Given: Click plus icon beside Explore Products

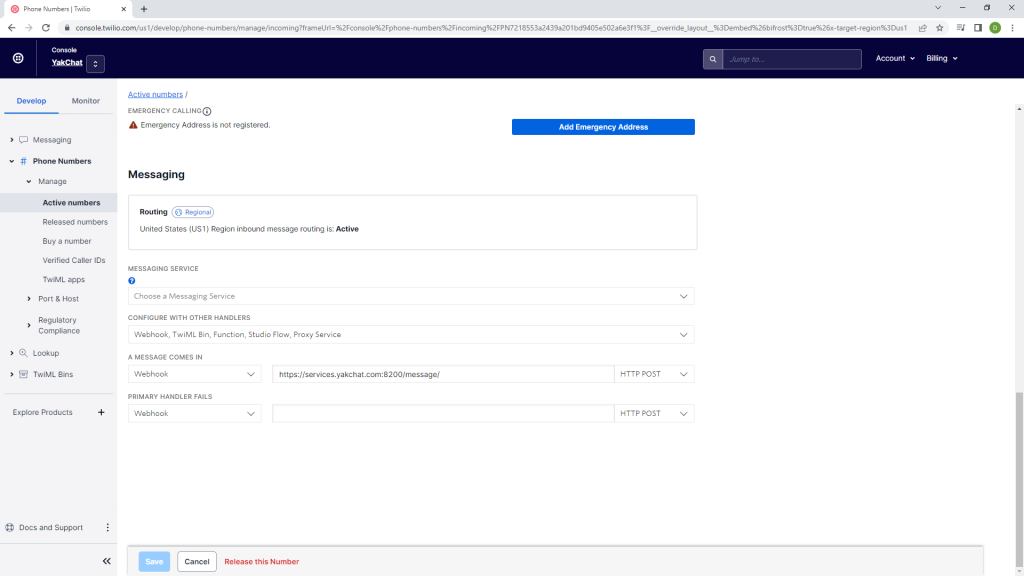Looking at the screenshot, I should [101, 412].
